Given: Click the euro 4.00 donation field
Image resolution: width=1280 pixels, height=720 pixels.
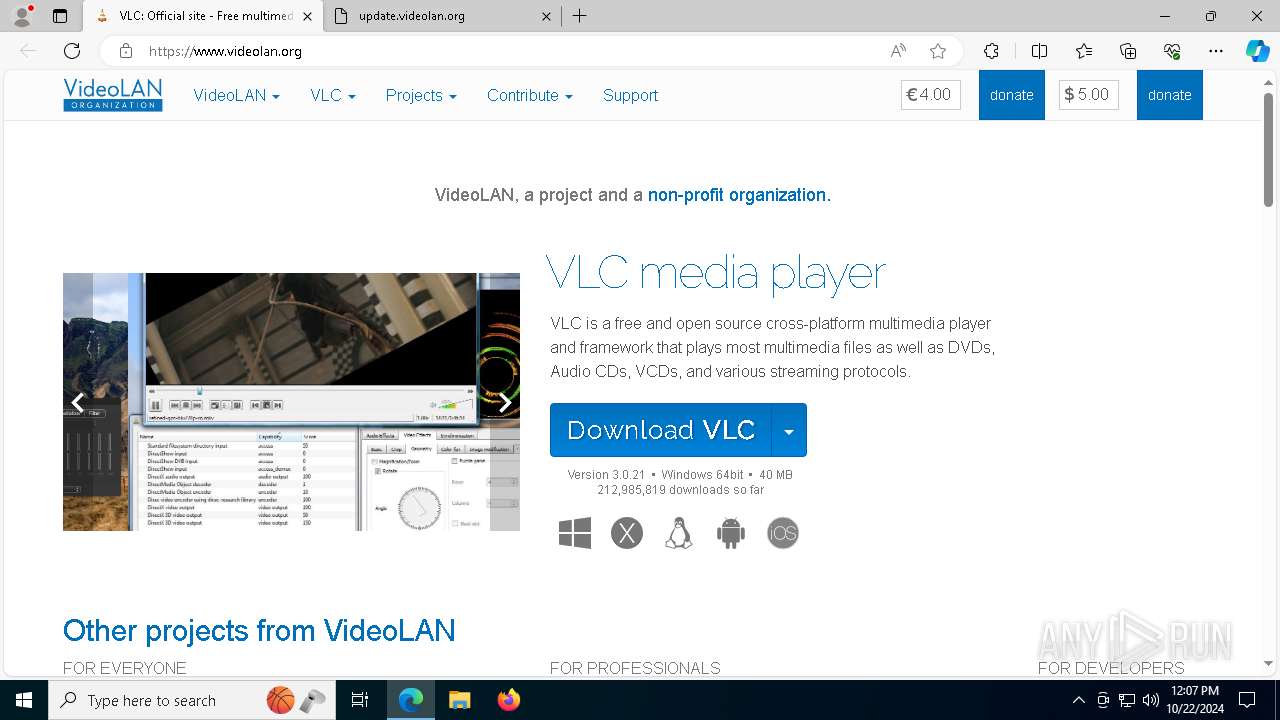Looking at the screenshot, I should pos(931,95).
